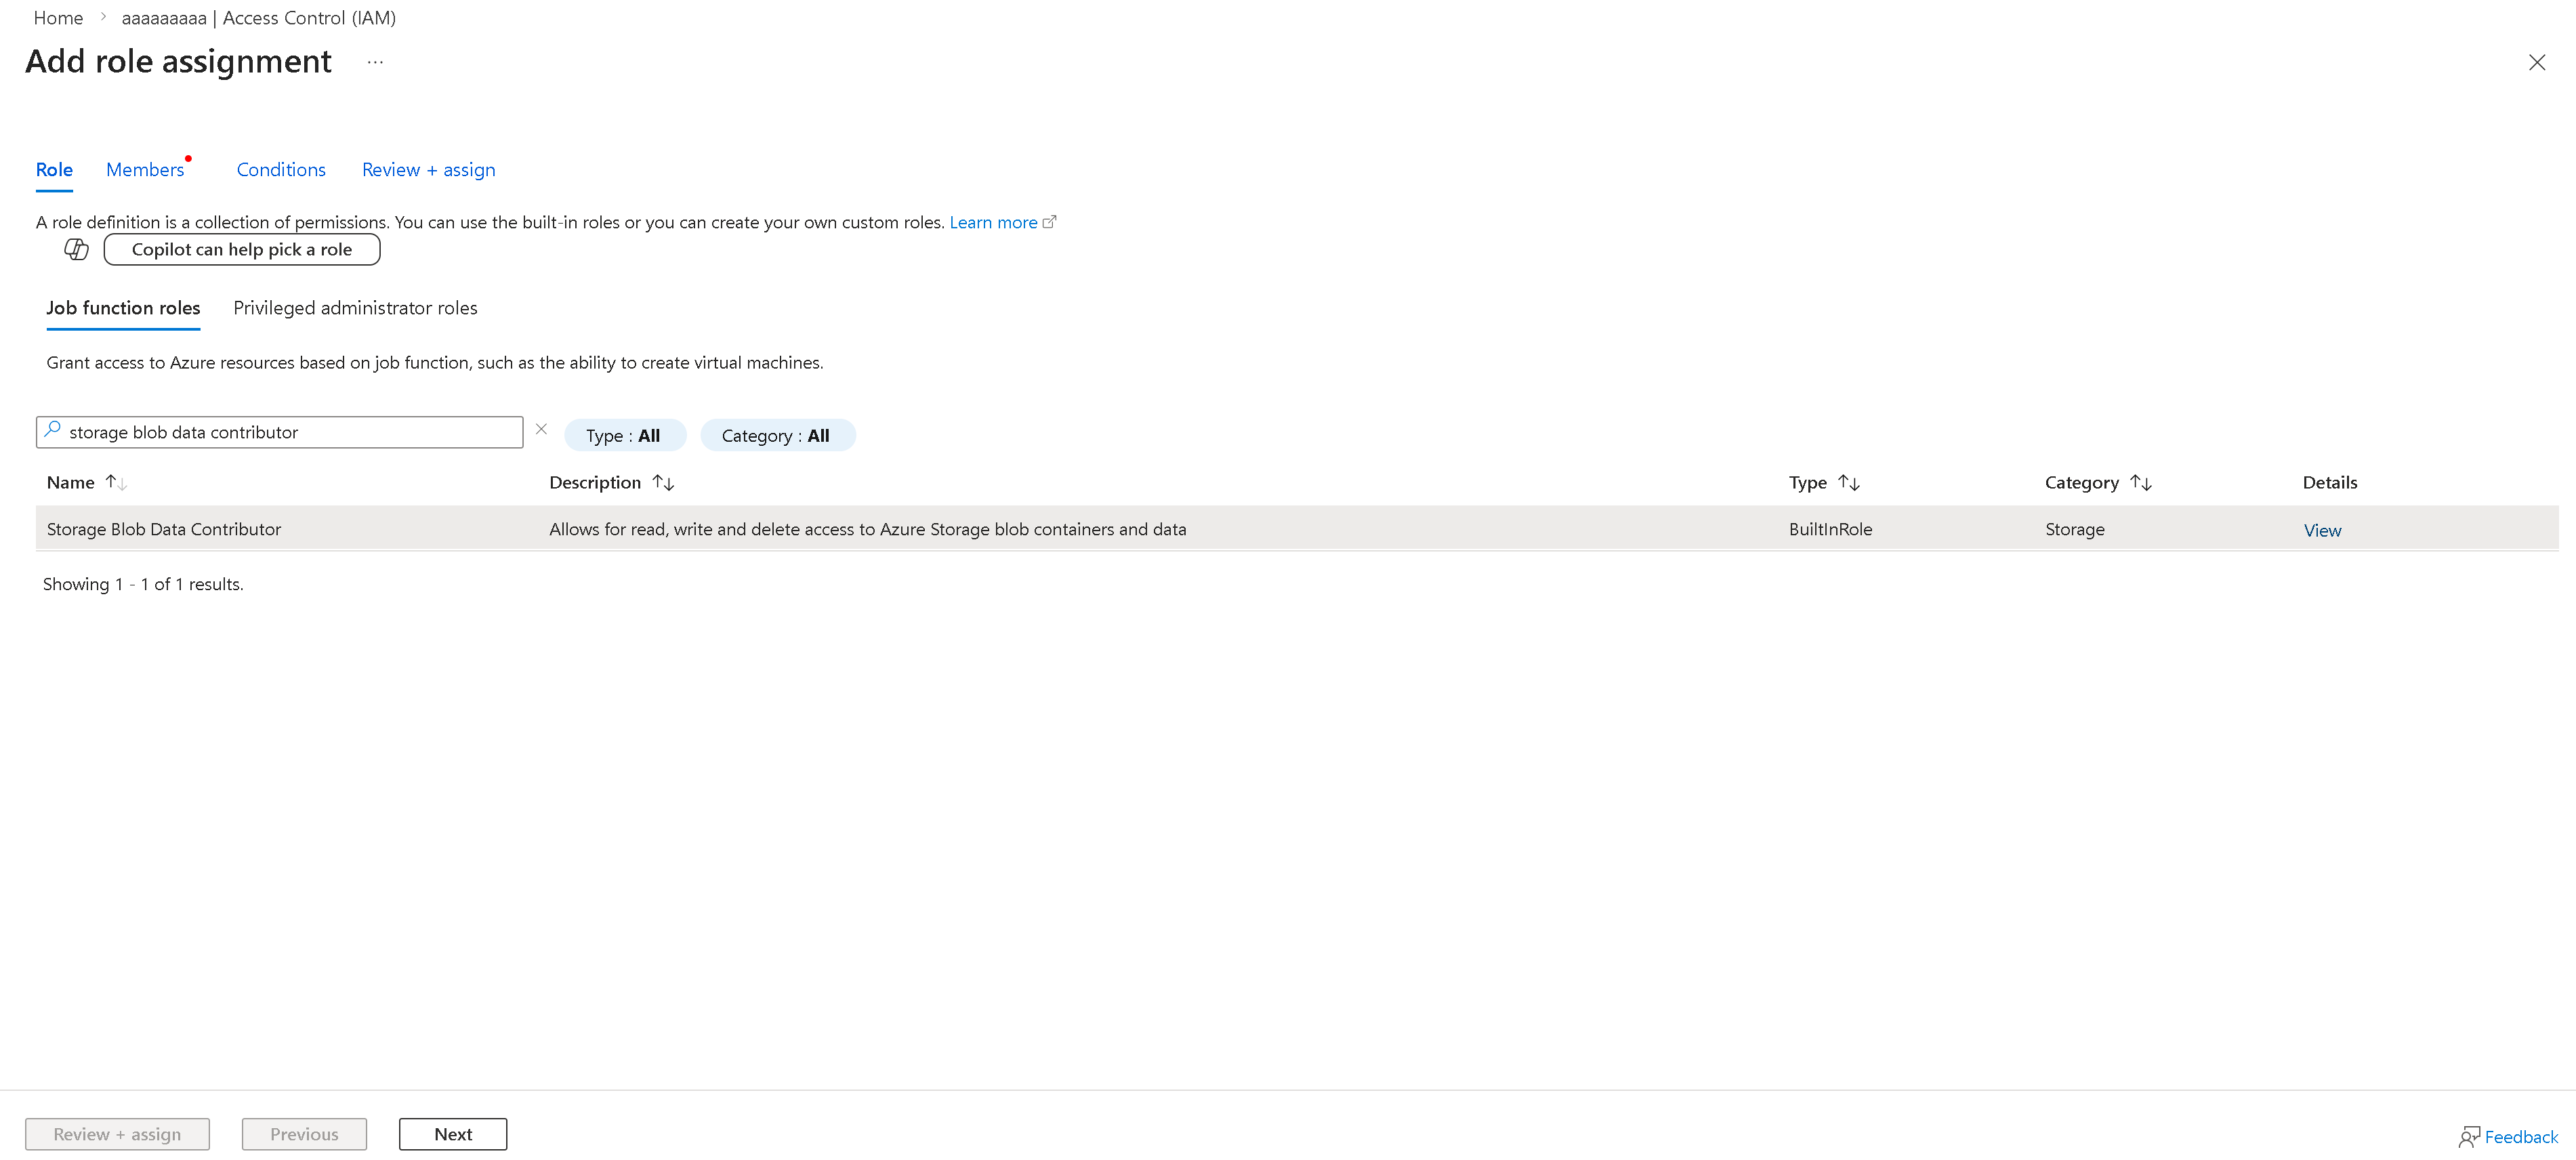
Task: Click the search magnifier icon
Action: (x=53, y=430)
